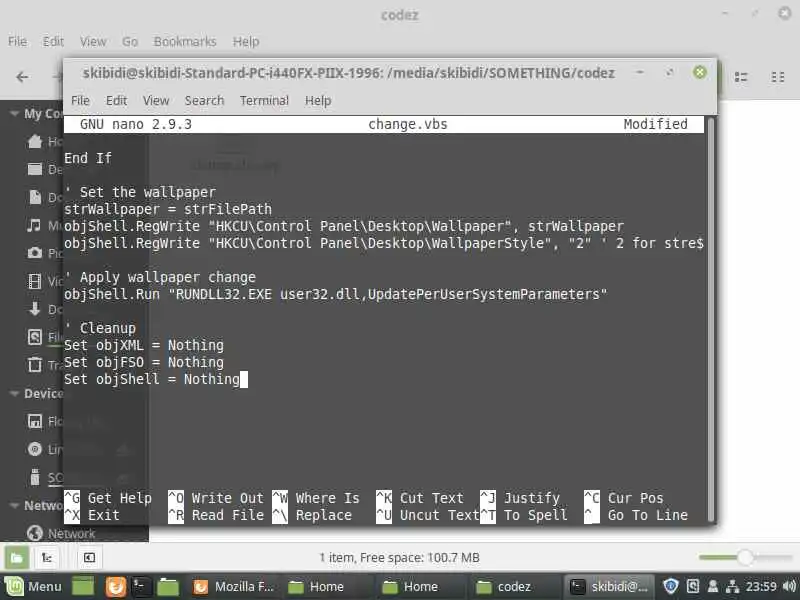Show places sidebar button in status bar
800x600 pixels.
click(x=16, y=558)
